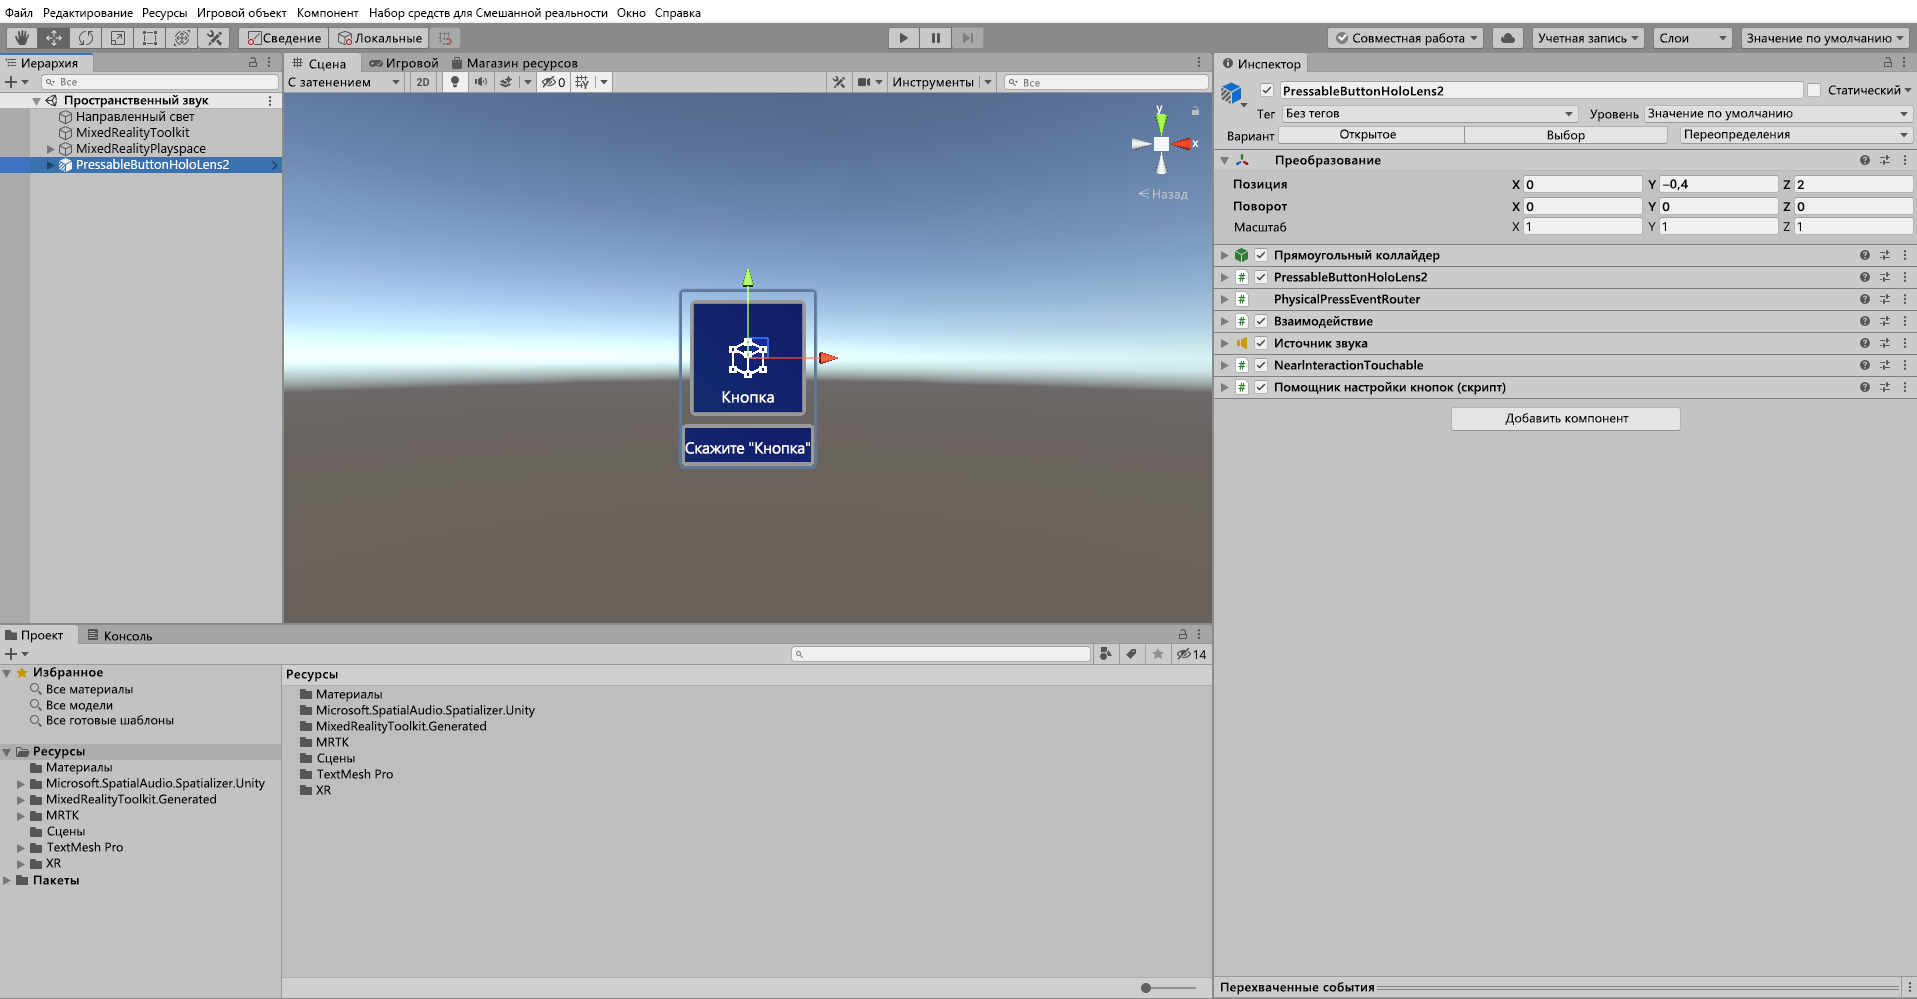
Task: Switch to Магазин ресурсов tab
Action: (x=514, y=63)
